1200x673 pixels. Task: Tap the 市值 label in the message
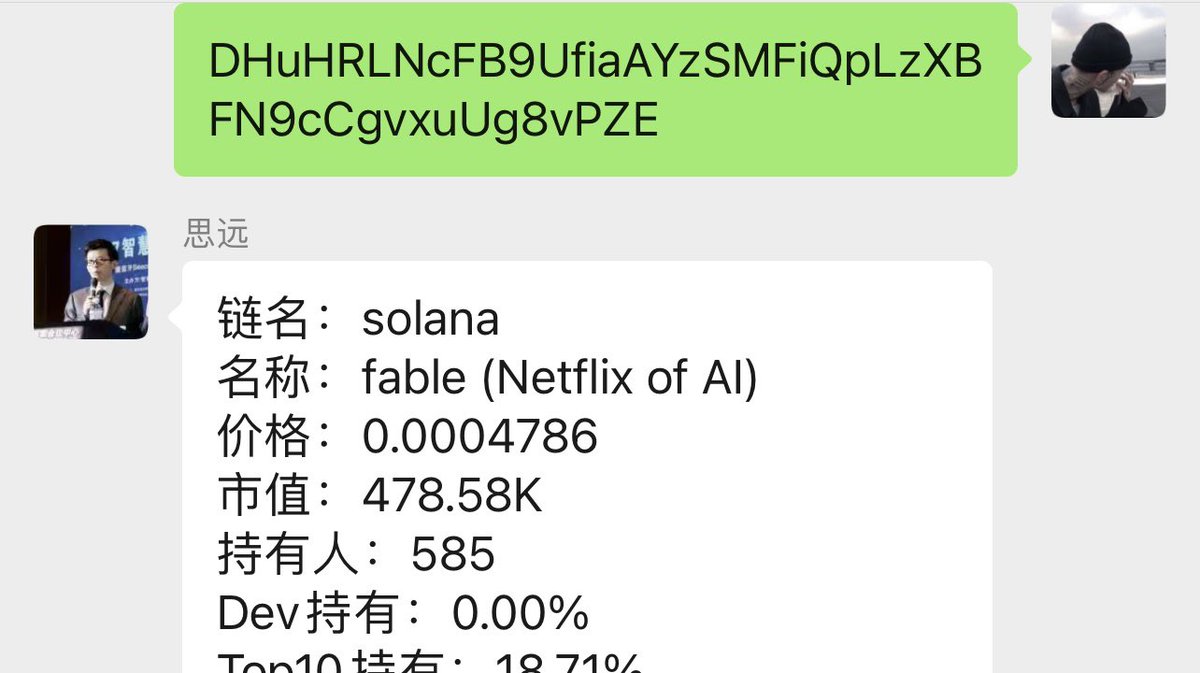point(264,496)
